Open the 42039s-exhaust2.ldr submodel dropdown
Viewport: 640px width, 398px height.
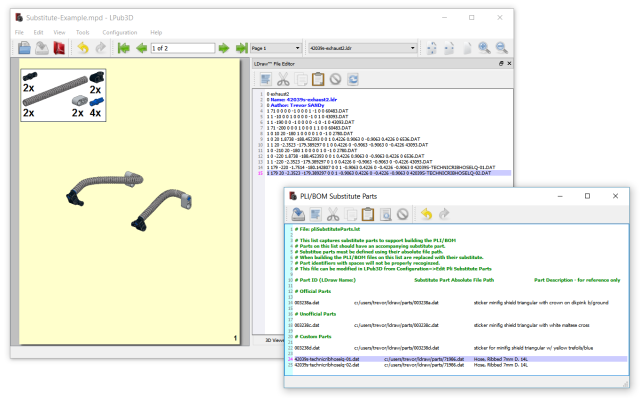click(362, 48)
